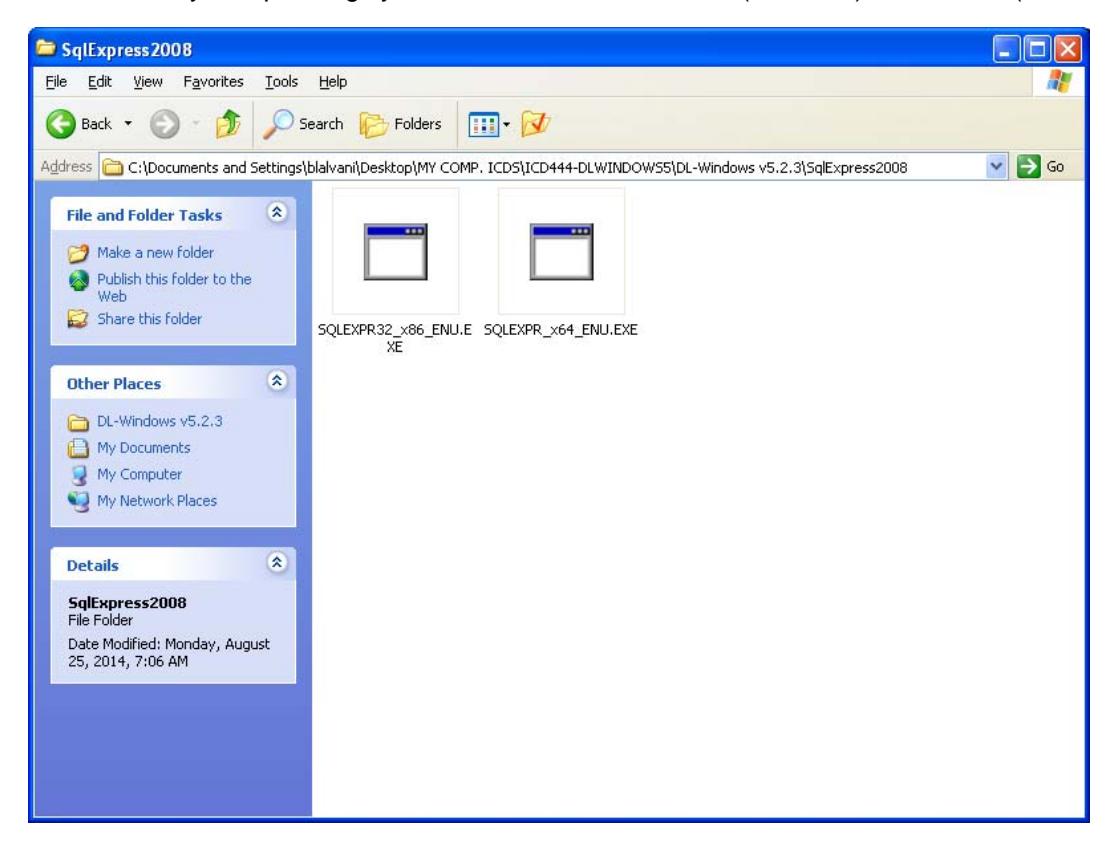Screen dimensions: 1114x850
Task: Select the SQLEXPR_x64_ENU.EXE file icon
Action: click(561, 251)
